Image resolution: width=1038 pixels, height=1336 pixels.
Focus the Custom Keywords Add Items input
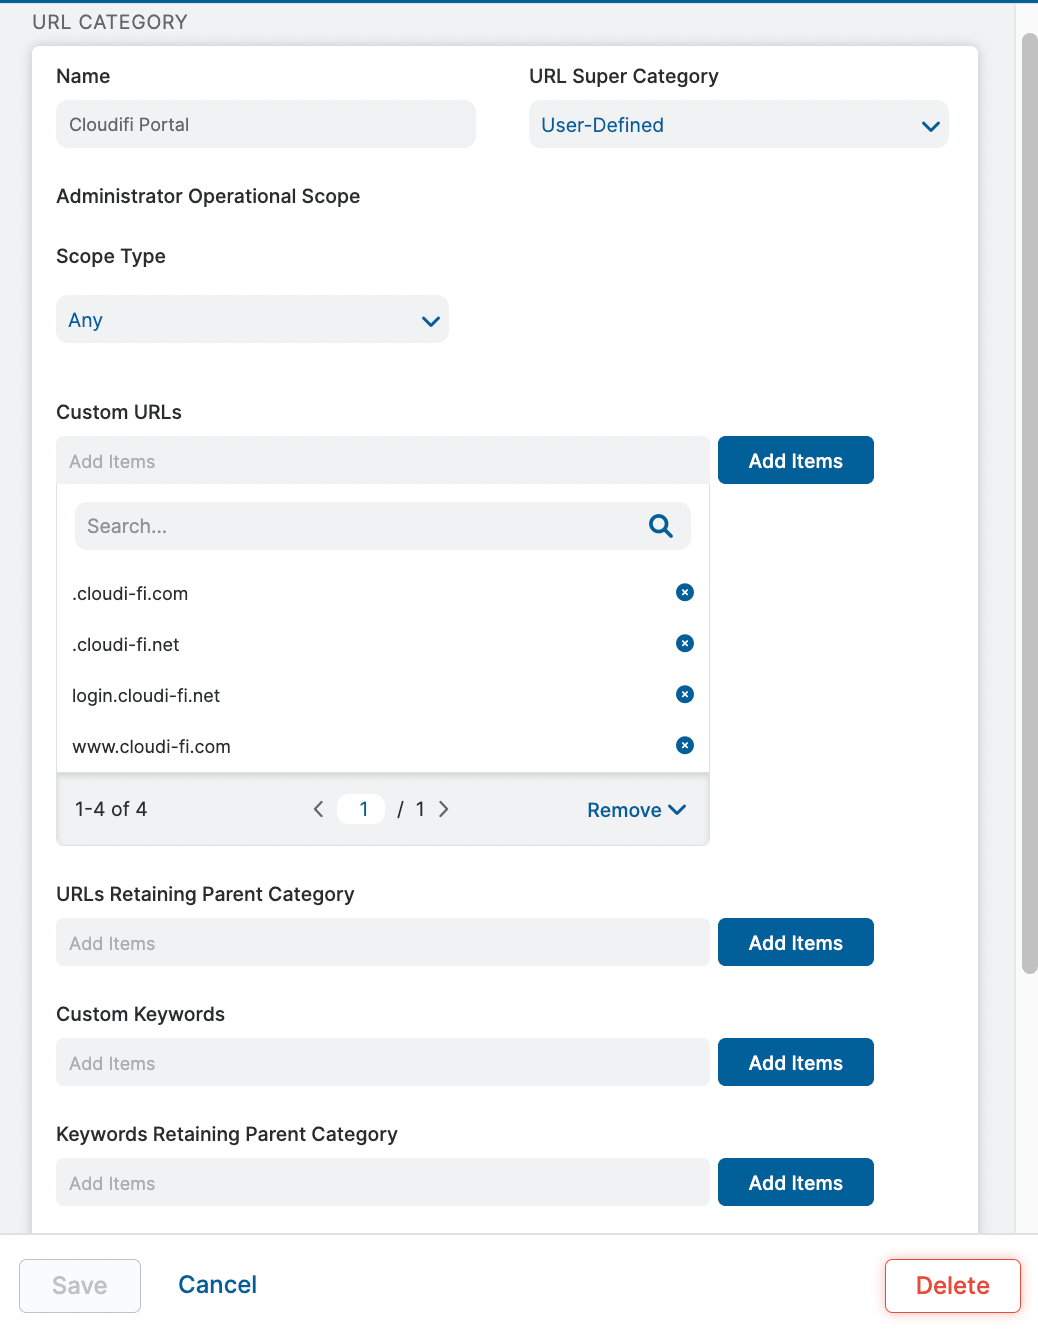coord(383,1063)
